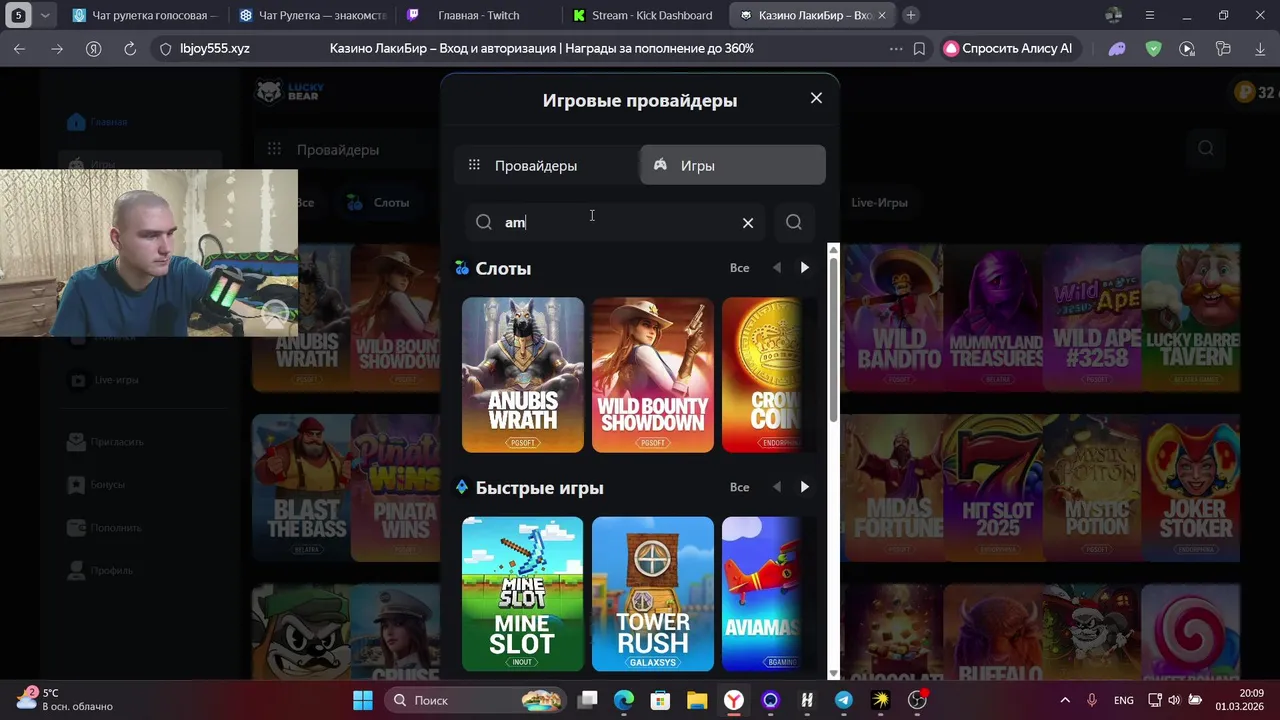This screenshot has height=720, width=1280.
Task: Go to previous Быстрые игры carousel page
Action: coord(777,487)
